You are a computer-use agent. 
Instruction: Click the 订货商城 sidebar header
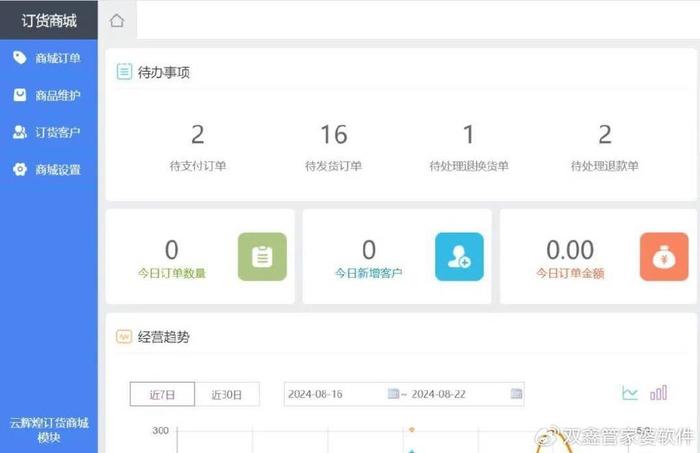click(x=49, y=20)
